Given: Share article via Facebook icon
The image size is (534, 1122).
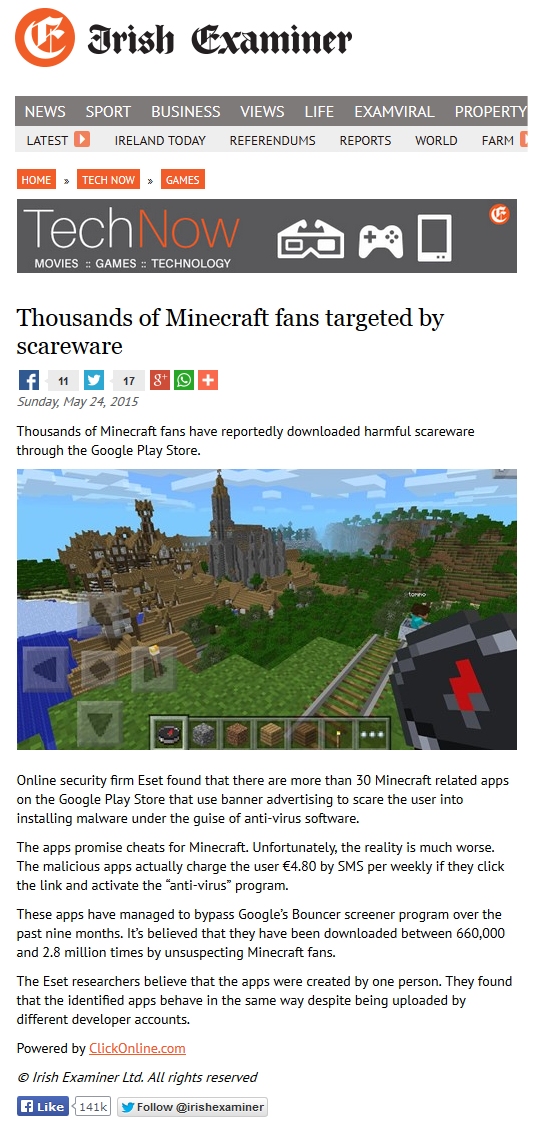Looking at the screenshot, I should coord(28,380).
